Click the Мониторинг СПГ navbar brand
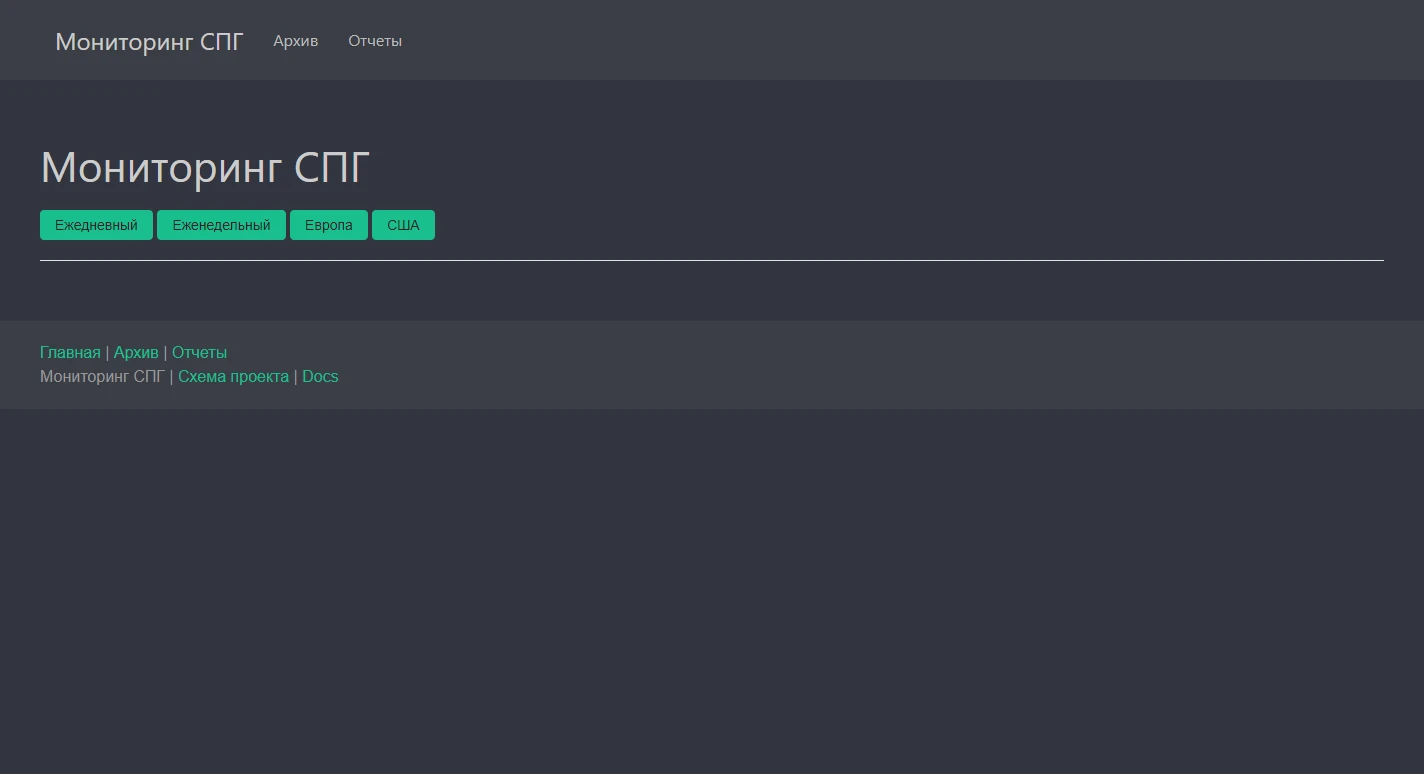 (x=149, y=41)
